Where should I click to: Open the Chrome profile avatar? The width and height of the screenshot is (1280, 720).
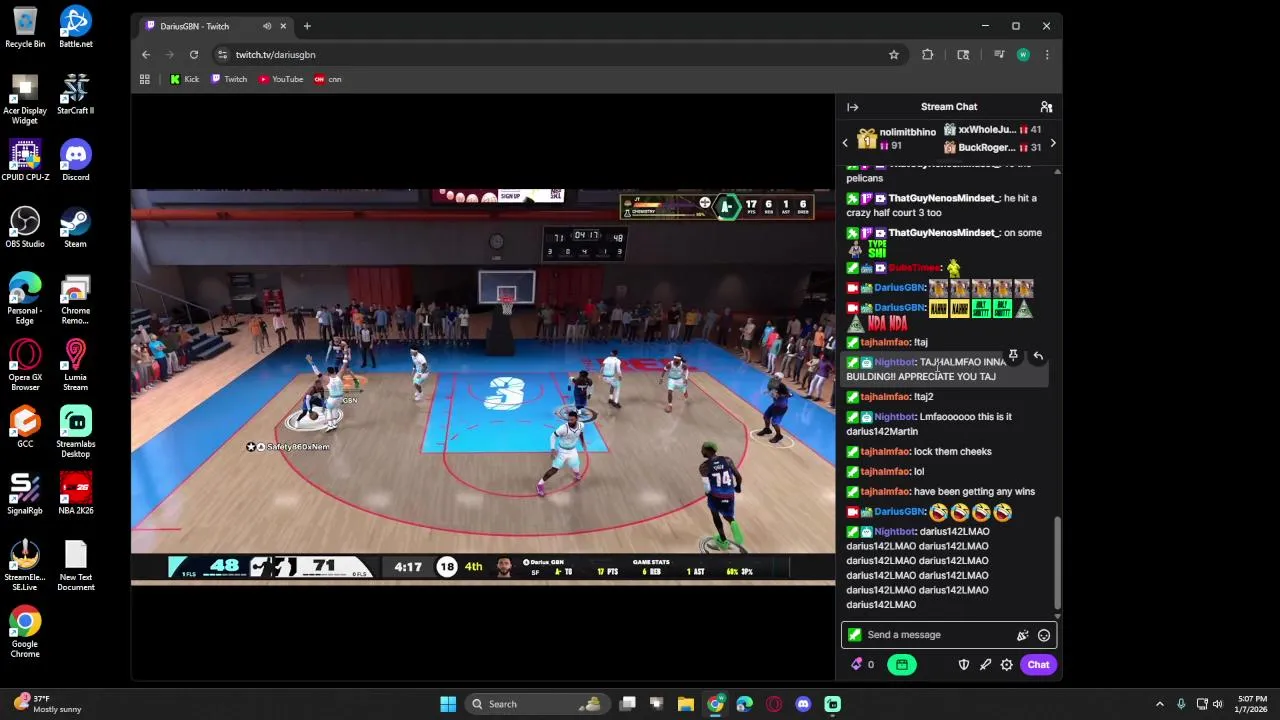1022,55
